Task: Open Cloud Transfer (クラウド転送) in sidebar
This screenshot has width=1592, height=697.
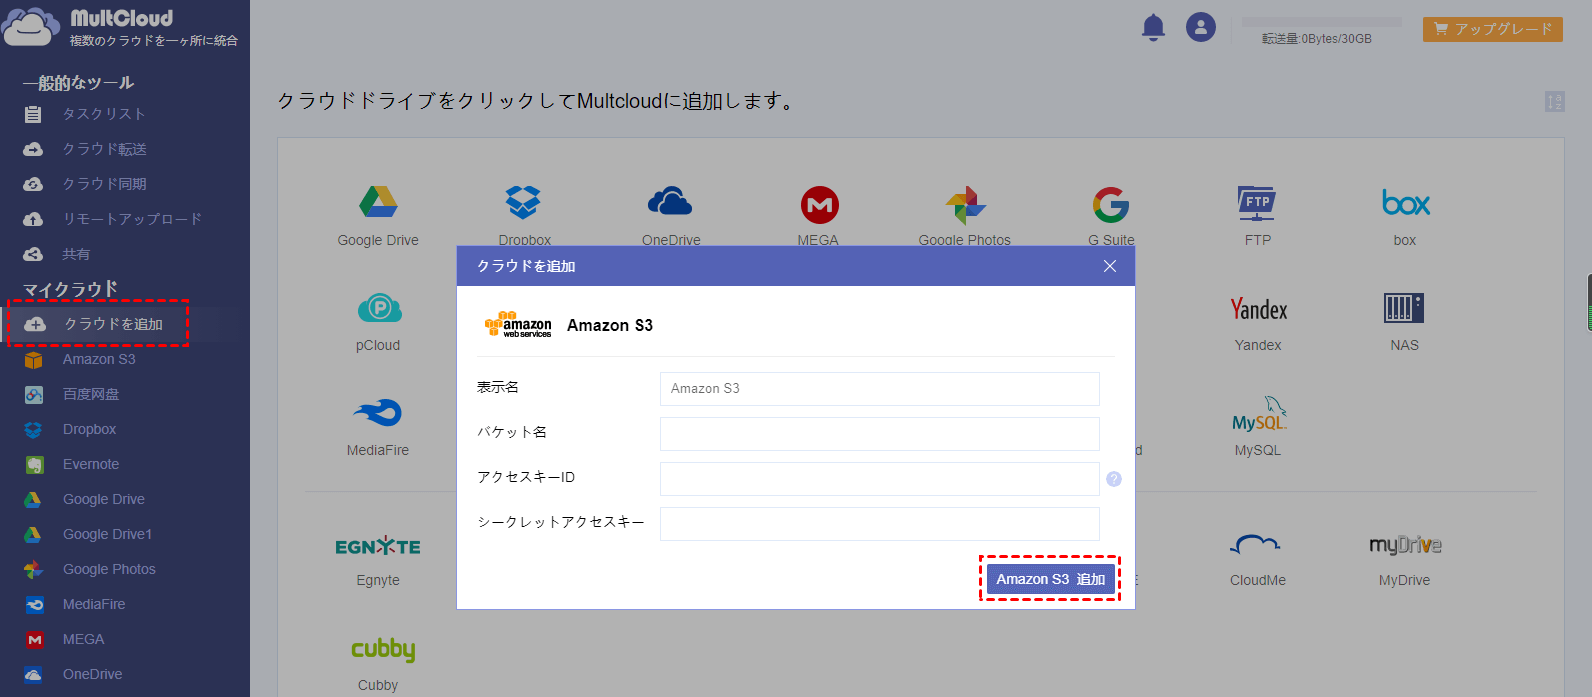Action: [105, 149]
